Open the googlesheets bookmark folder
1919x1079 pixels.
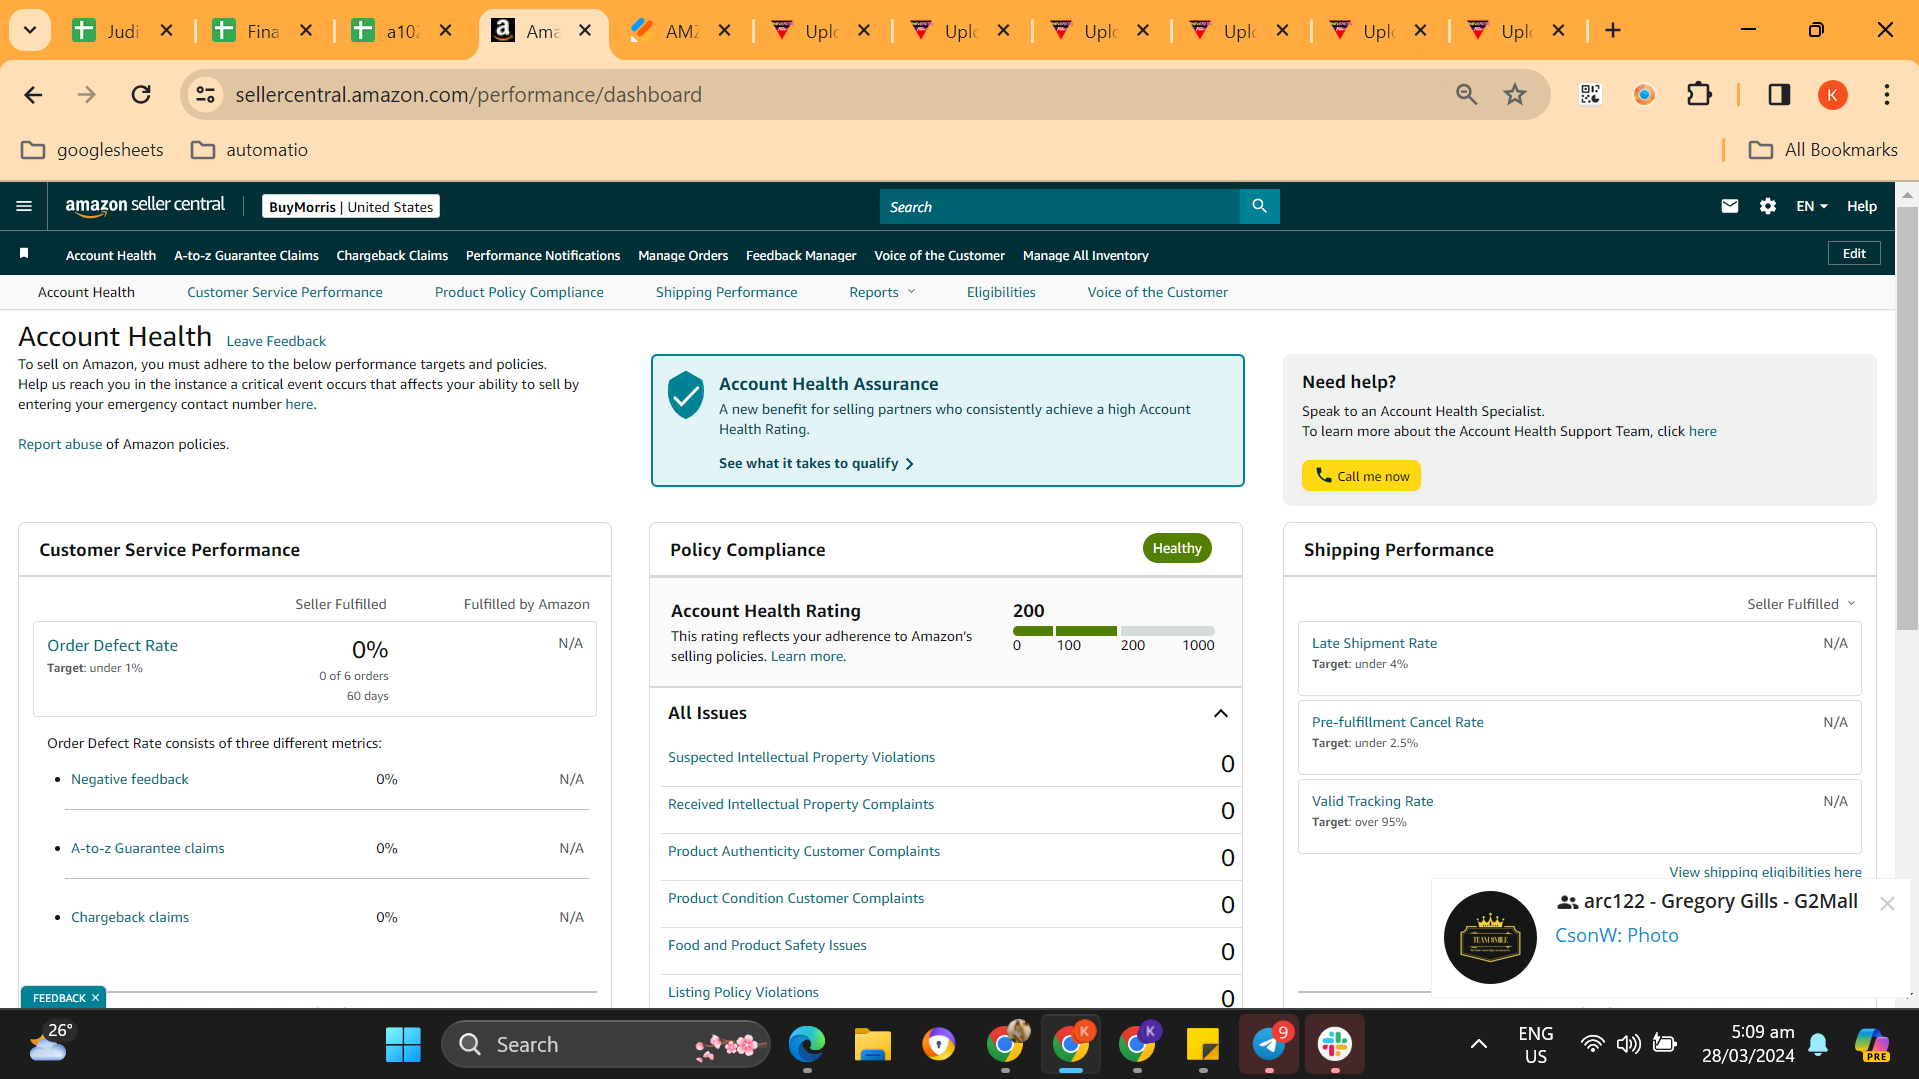coord(92,150)
